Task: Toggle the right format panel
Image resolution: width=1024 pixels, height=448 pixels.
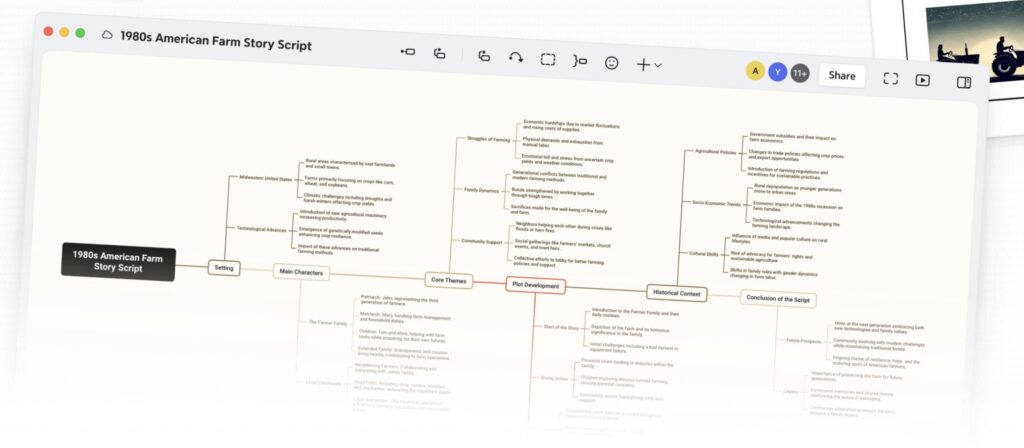Action: tap(964, 82)
